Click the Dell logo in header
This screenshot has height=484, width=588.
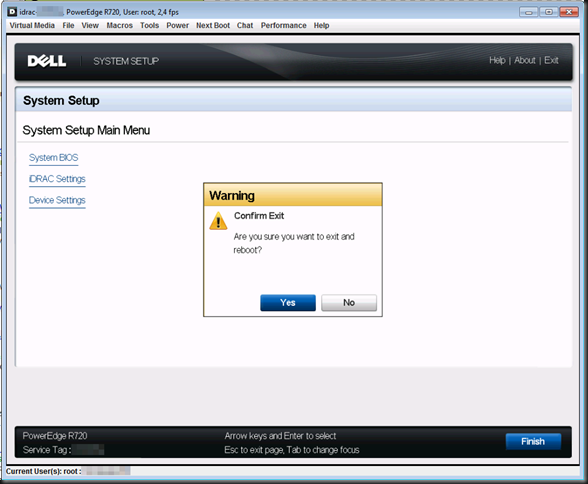[x=47, y=61]
